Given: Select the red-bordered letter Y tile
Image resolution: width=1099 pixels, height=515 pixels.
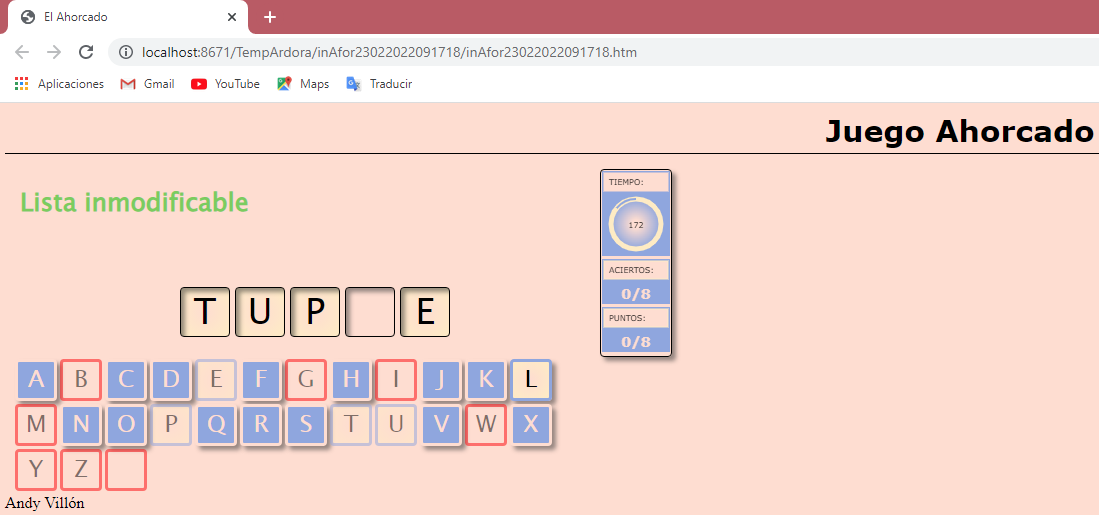Looking at the screenshot, I should coord(36,469).
